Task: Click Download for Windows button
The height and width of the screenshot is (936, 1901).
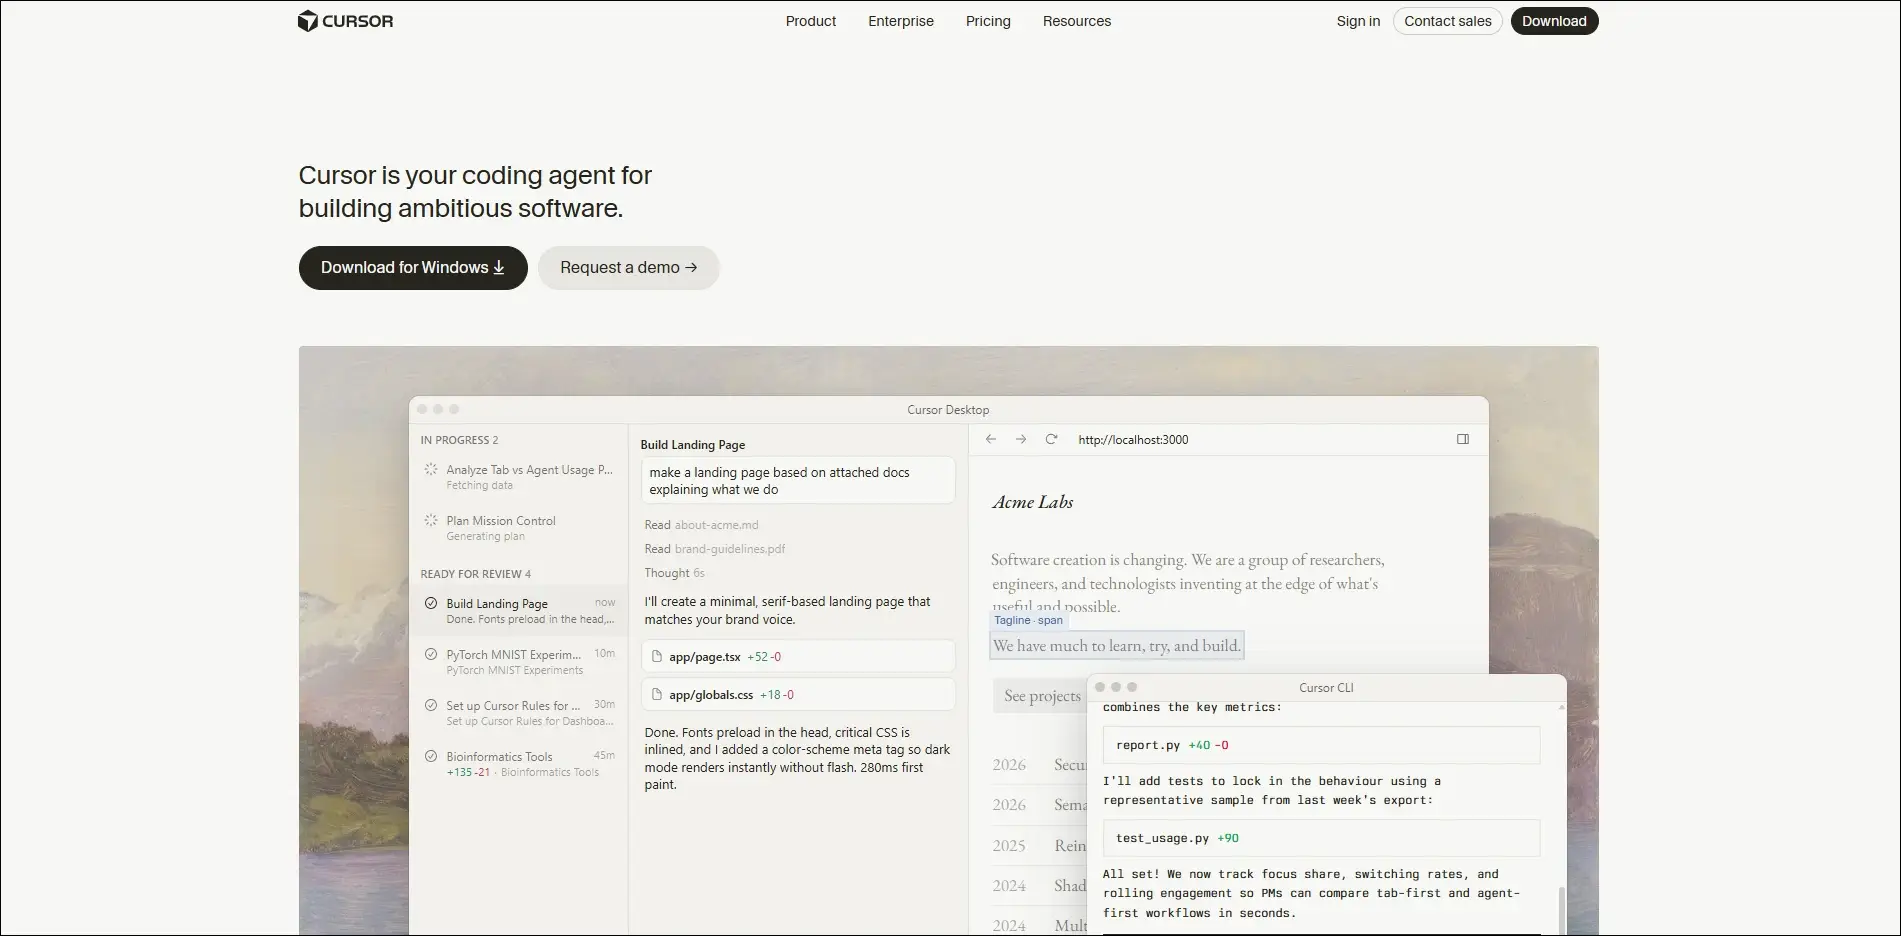Action: point(413,268)
